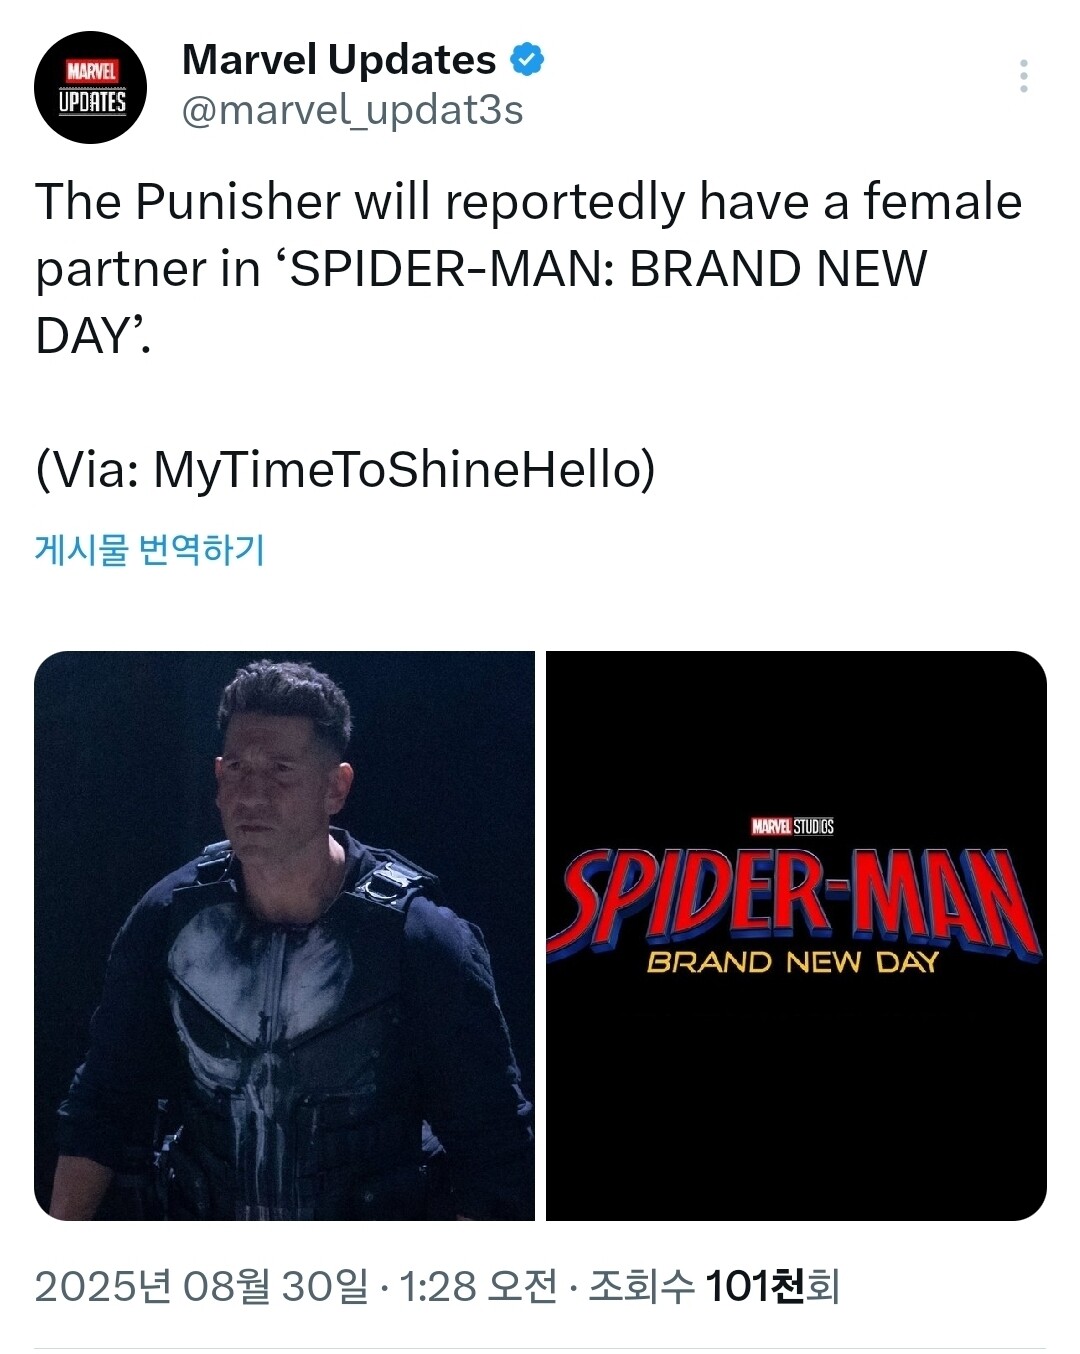Viewport: 1080px width, 1354px height.
Task: Click the post date 2025년 08월 30일
Action: click(x=201, y=1286)
